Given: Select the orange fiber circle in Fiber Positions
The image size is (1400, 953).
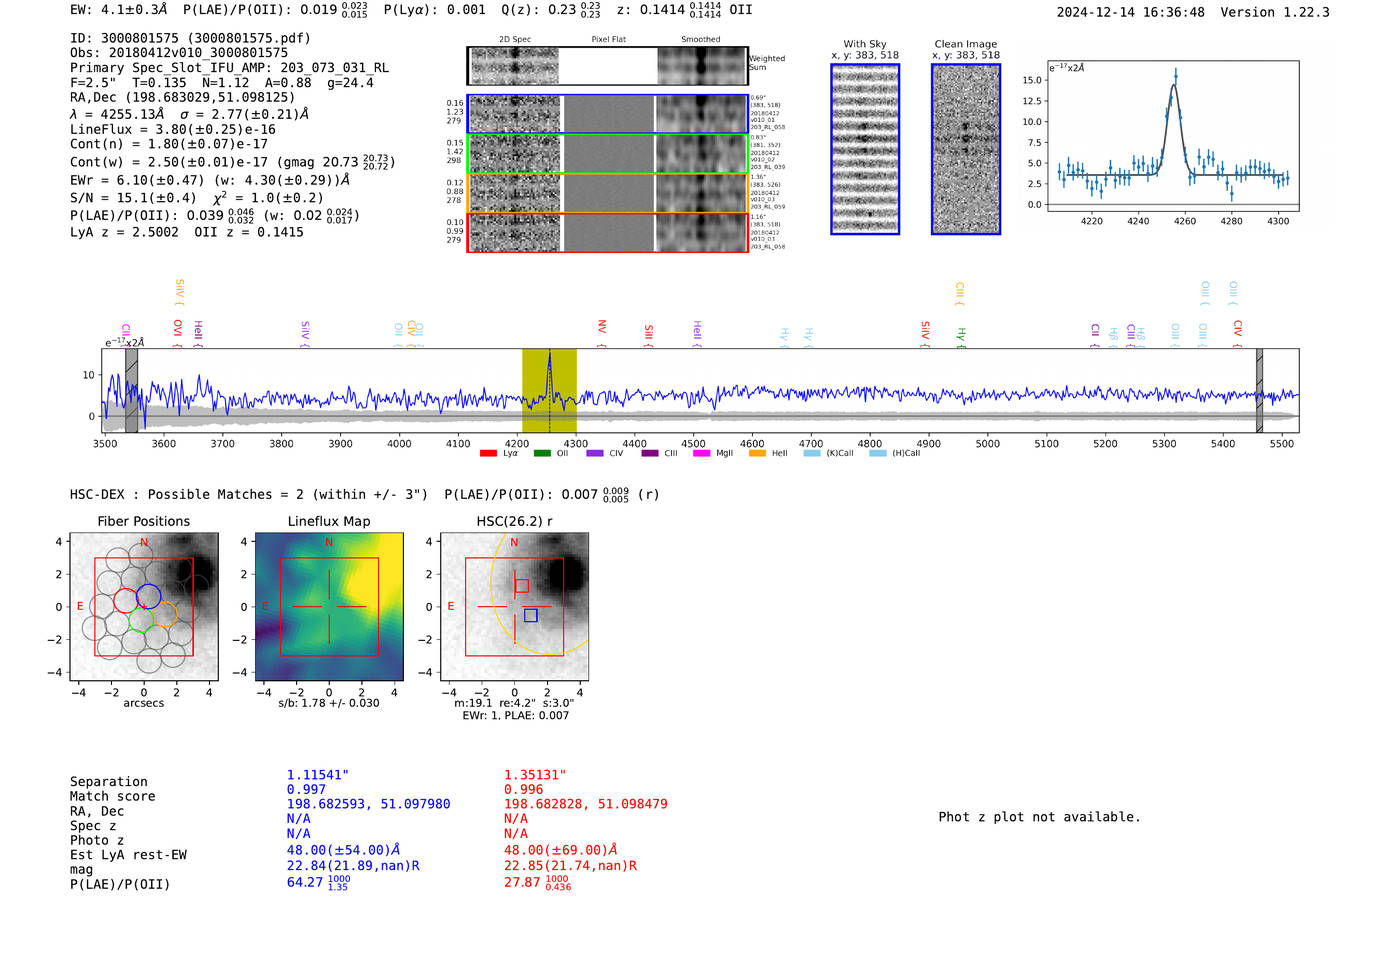Looking at the screenshot, I should (165, 615).
